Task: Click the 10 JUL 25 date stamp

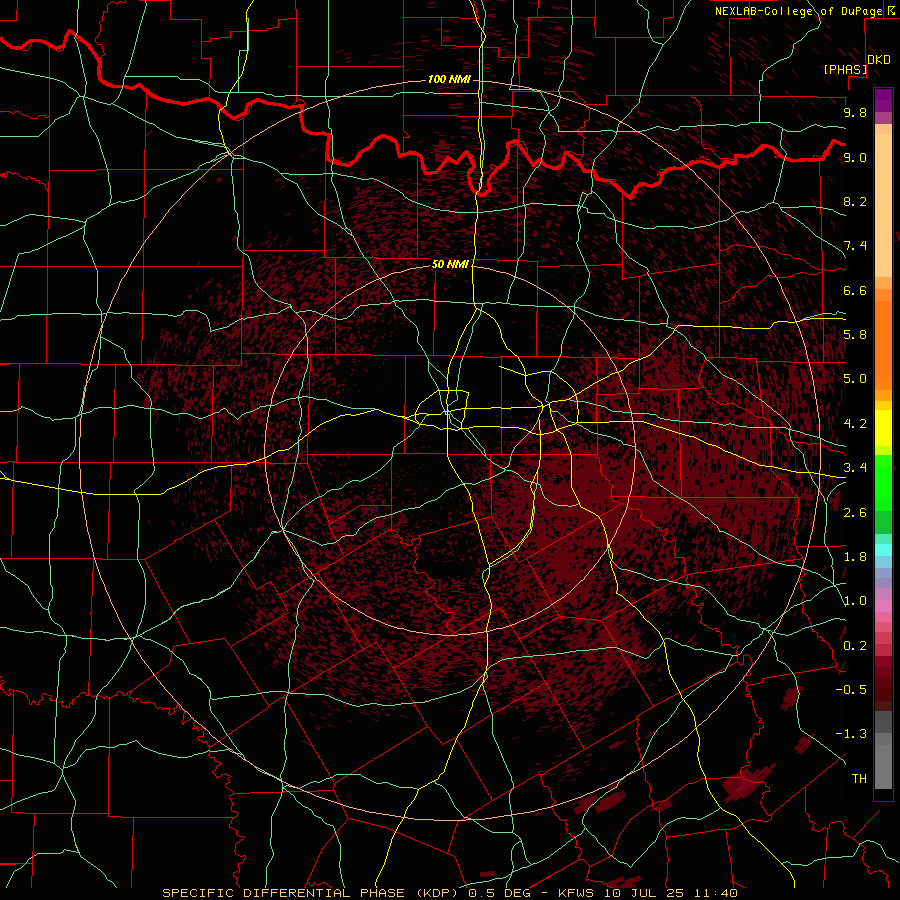Action: click(646, 893)
